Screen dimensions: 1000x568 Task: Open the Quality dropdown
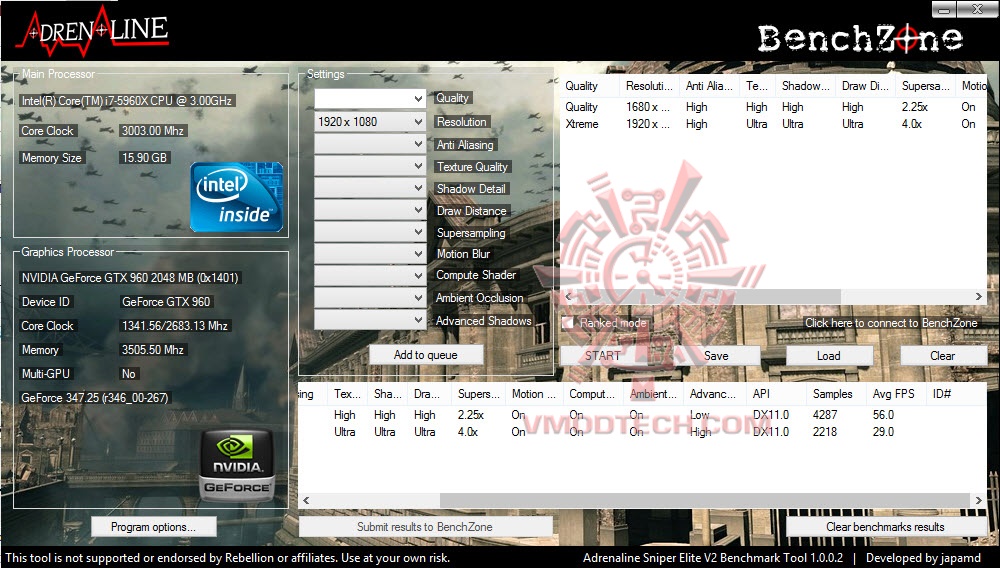(370, 98)
